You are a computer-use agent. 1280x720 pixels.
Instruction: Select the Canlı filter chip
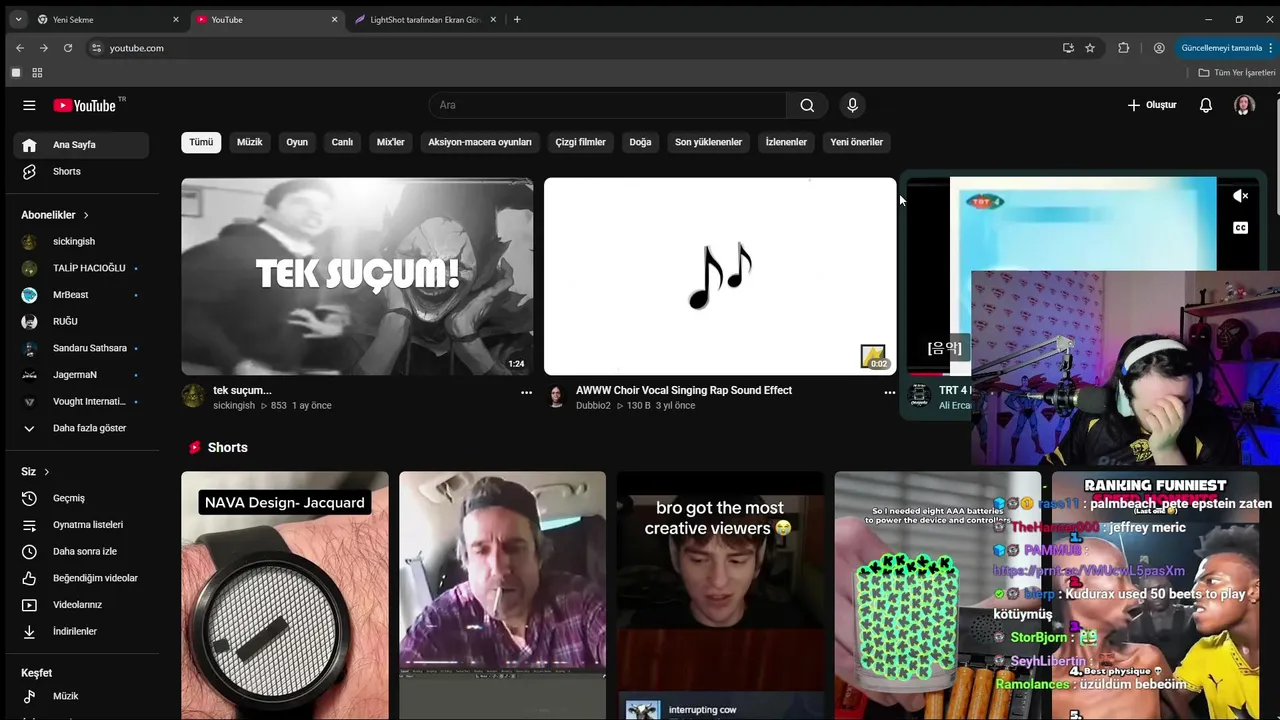pos(342,142)
